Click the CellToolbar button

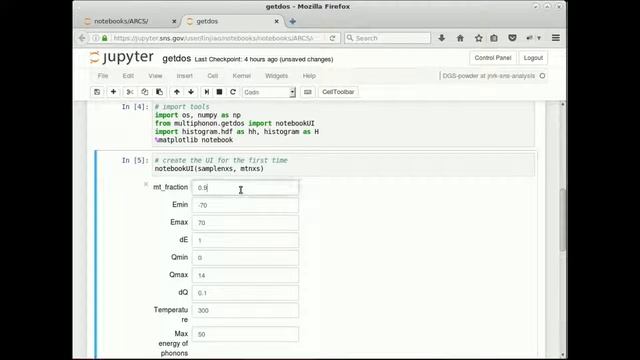coord(338,92)
